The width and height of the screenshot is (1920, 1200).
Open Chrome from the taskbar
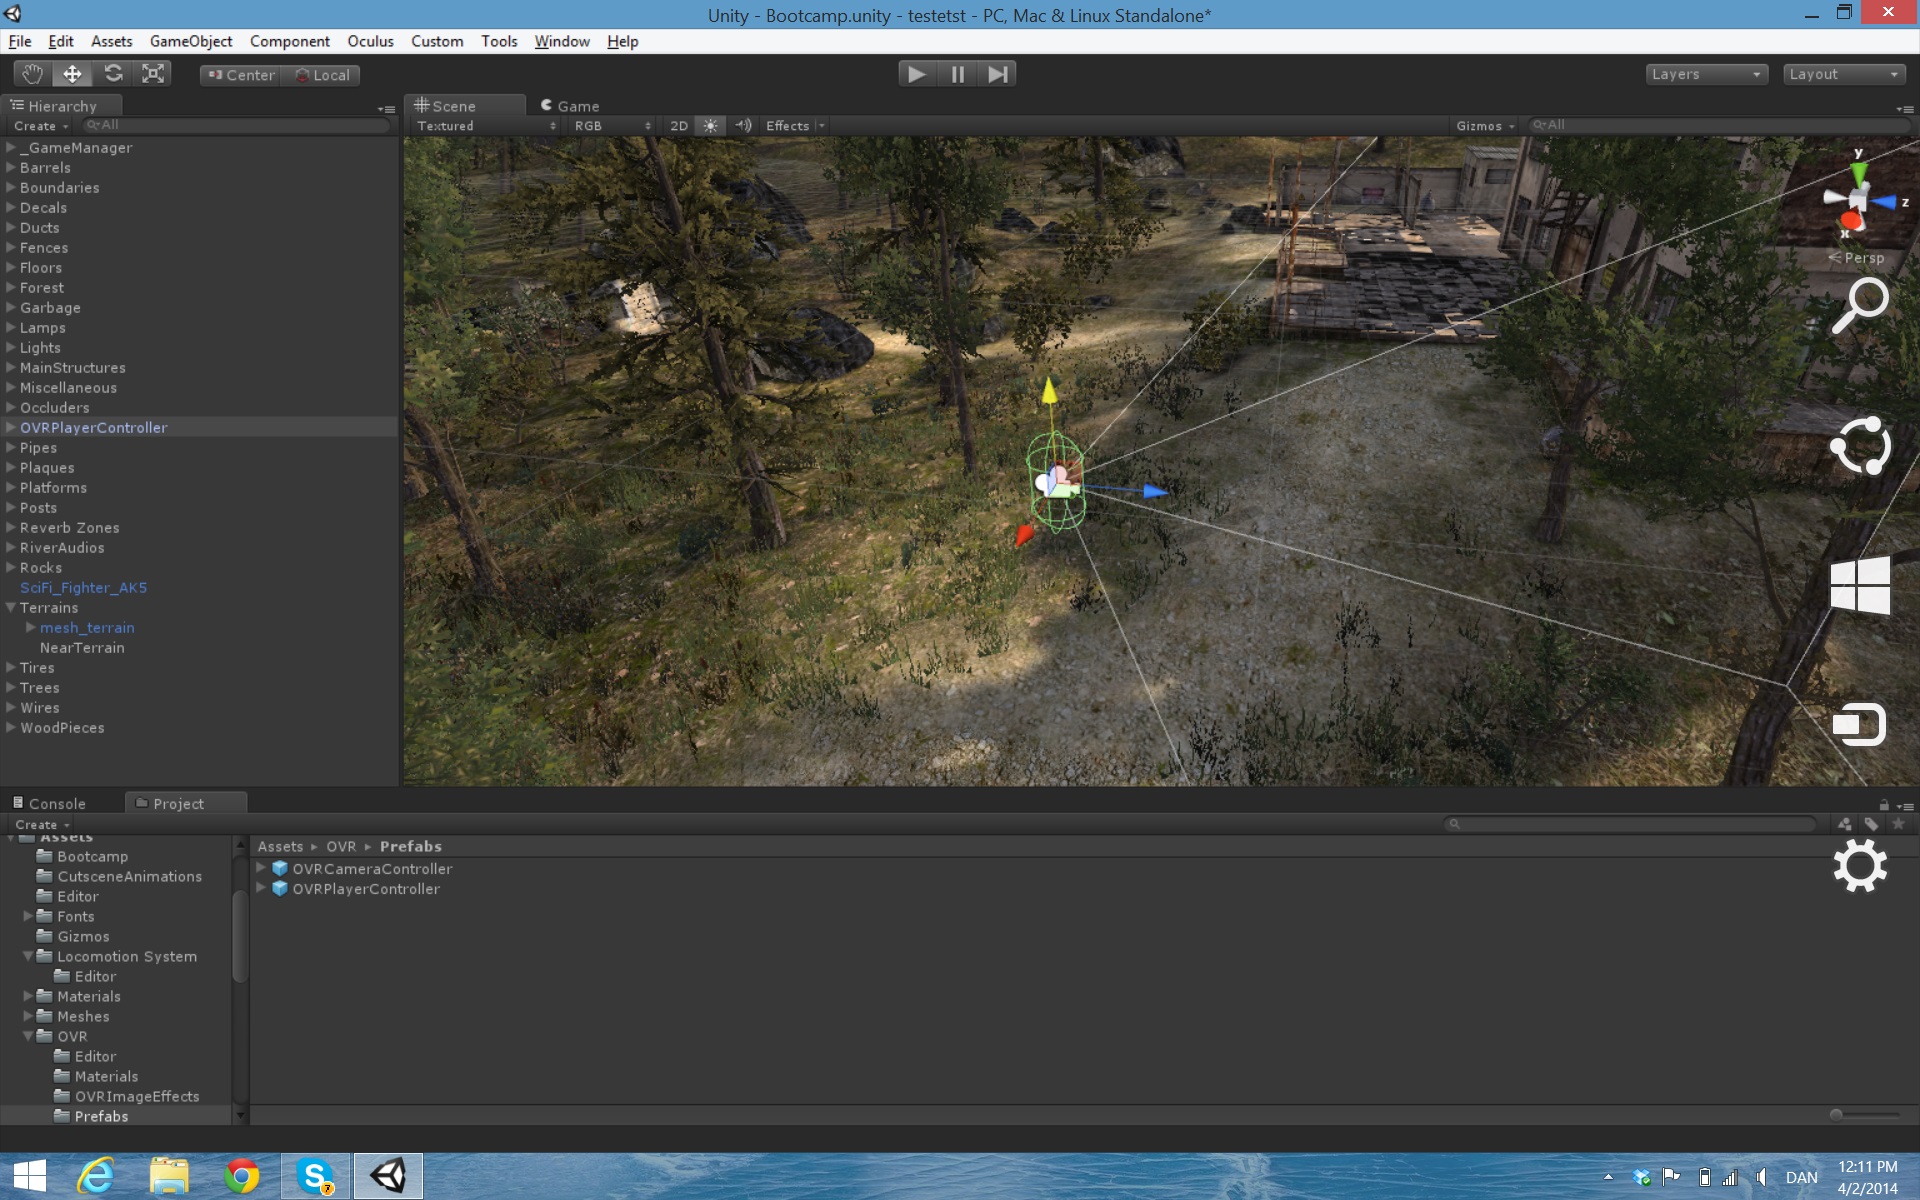[x=241, y=1176]
